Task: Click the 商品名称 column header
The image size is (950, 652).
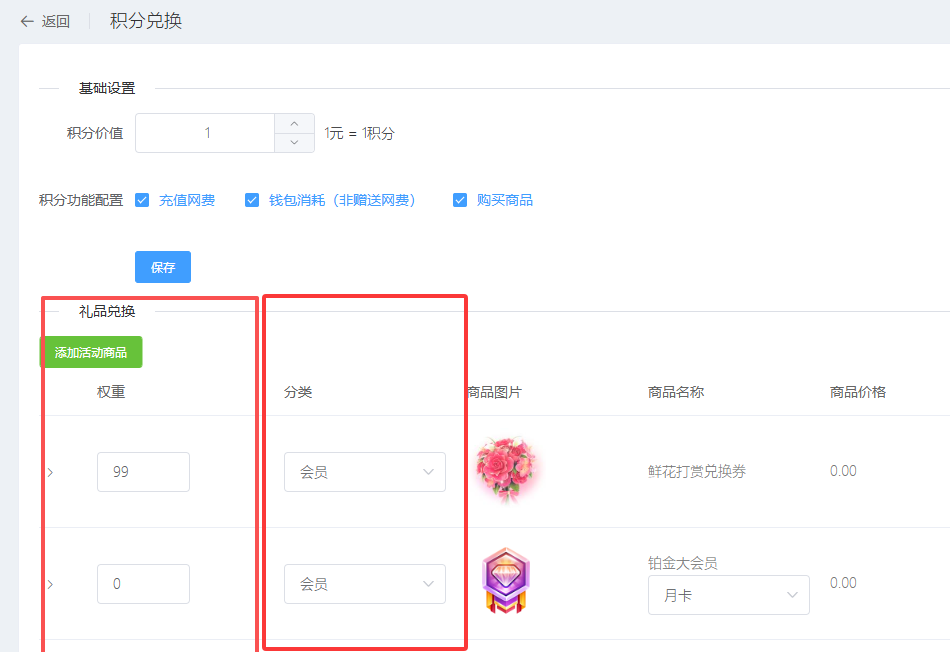Action: click(676, 392)
